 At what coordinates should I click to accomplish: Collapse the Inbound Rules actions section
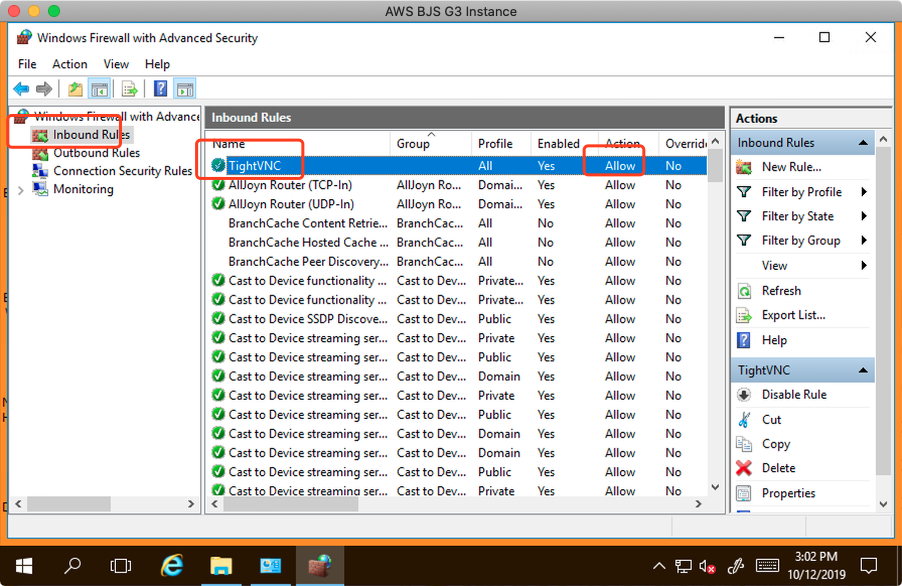tap(863, 143)
